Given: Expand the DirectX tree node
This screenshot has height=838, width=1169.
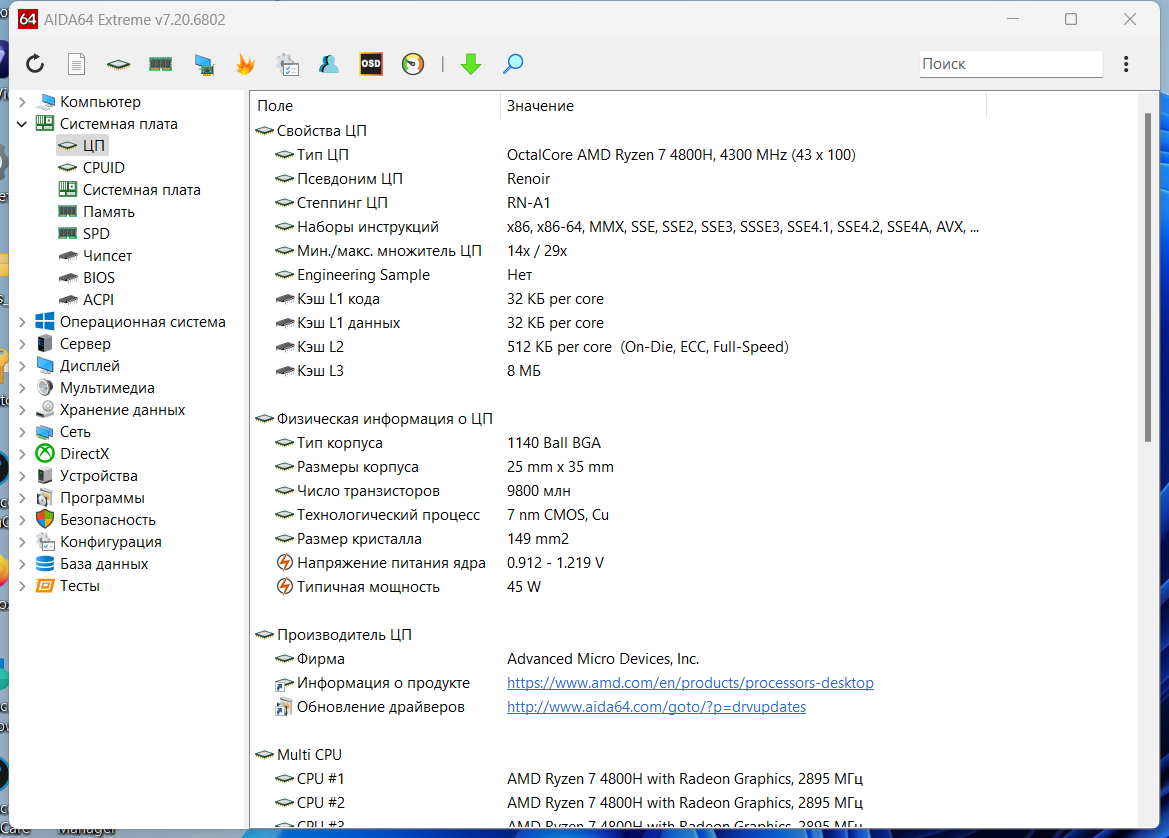Looking at the screenshot, I should click(x=22, y=454).
